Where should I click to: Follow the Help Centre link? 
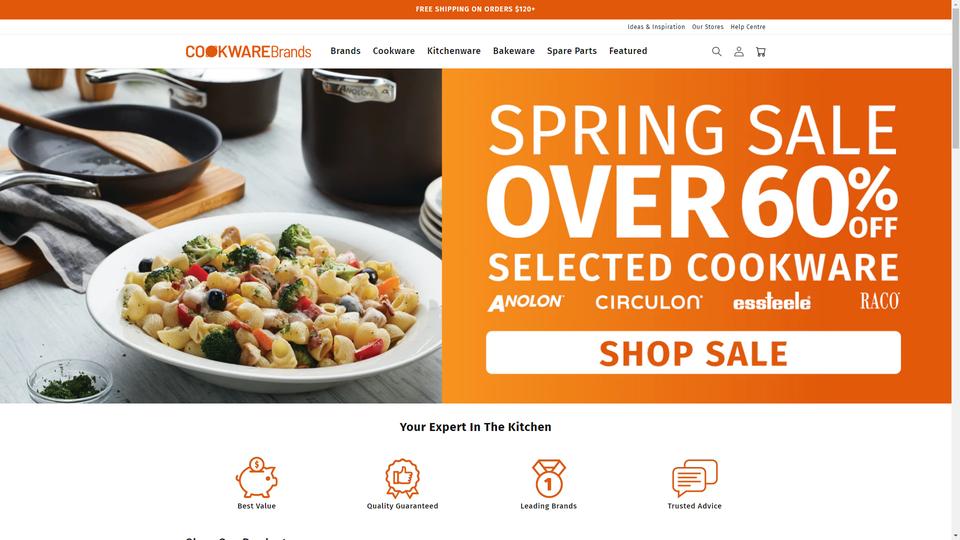(x=748, y=27)
